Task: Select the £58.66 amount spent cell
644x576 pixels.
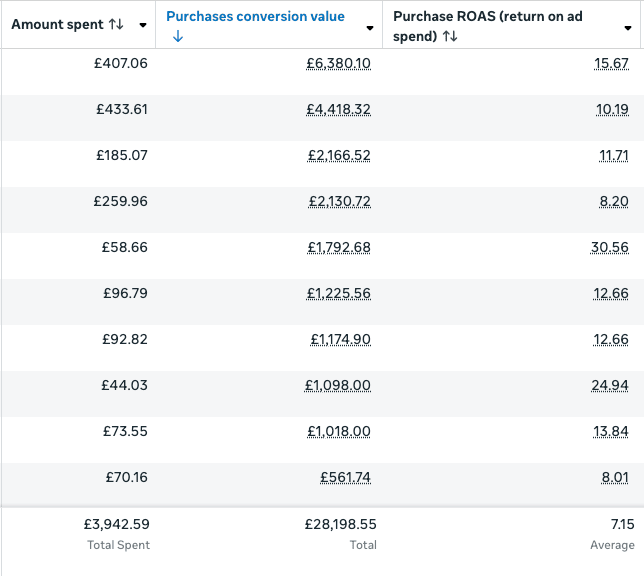Action: (124, 247)
